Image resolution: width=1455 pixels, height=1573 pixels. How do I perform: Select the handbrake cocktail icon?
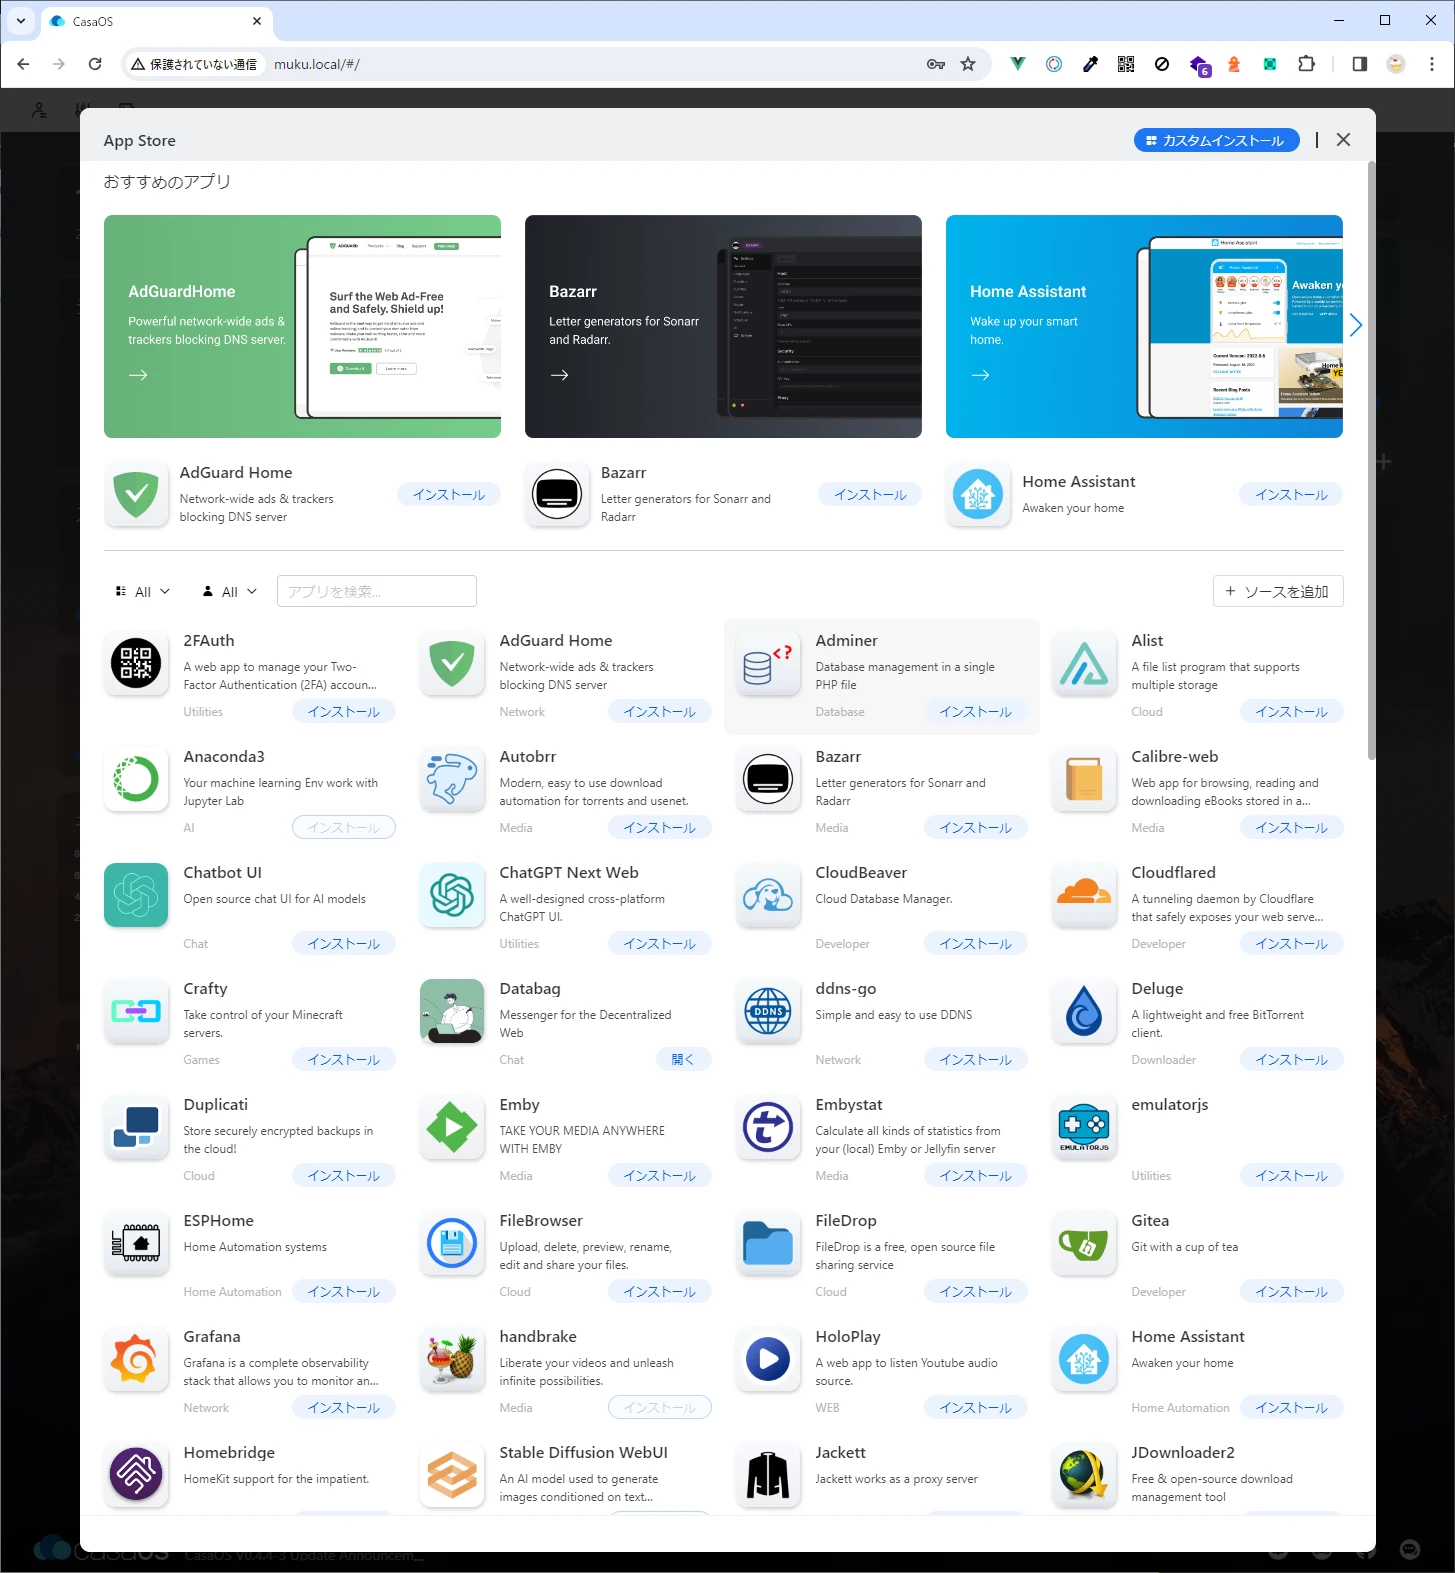pyautogui.click(x=452, y=1359)
